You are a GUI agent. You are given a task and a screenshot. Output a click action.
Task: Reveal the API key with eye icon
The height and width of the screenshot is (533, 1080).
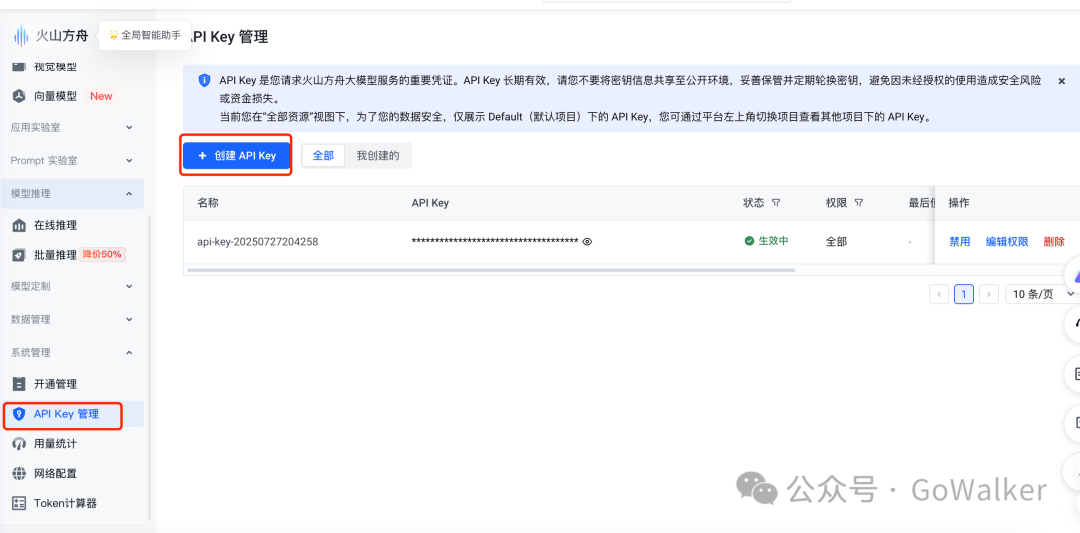tap(588, 242)
